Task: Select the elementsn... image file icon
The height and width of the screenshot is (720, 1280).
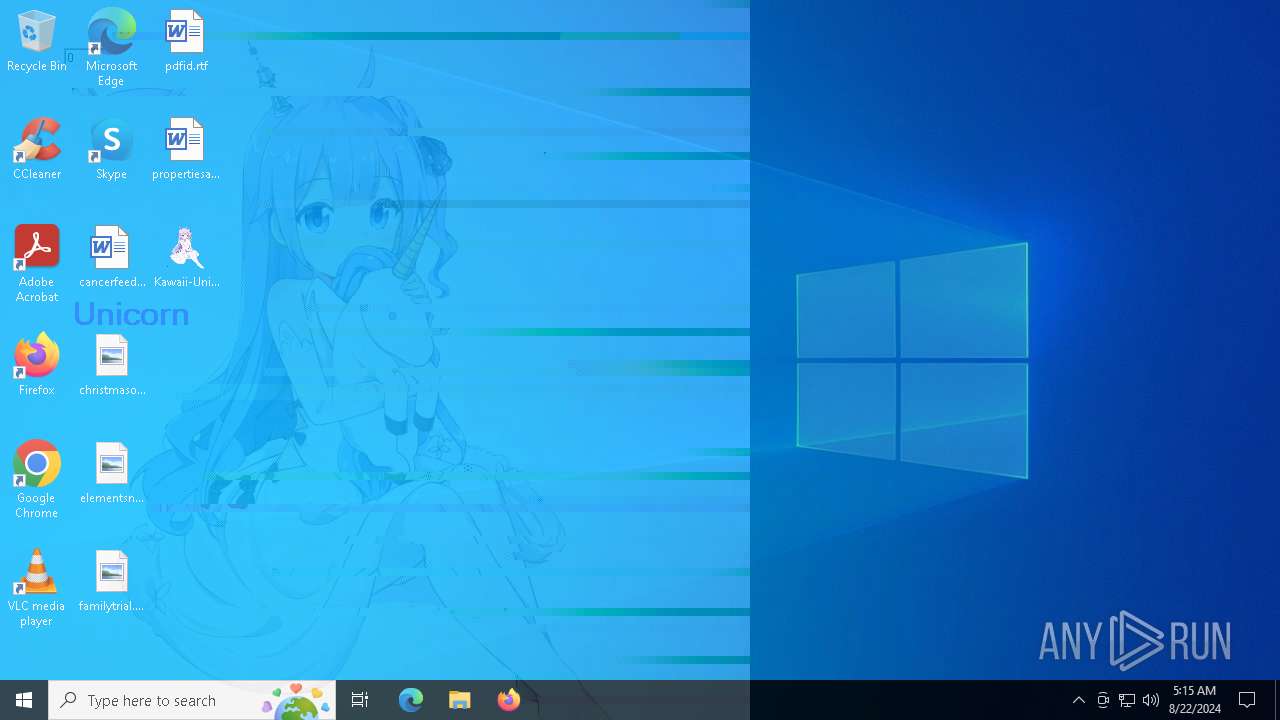Action: pos(111,473)
